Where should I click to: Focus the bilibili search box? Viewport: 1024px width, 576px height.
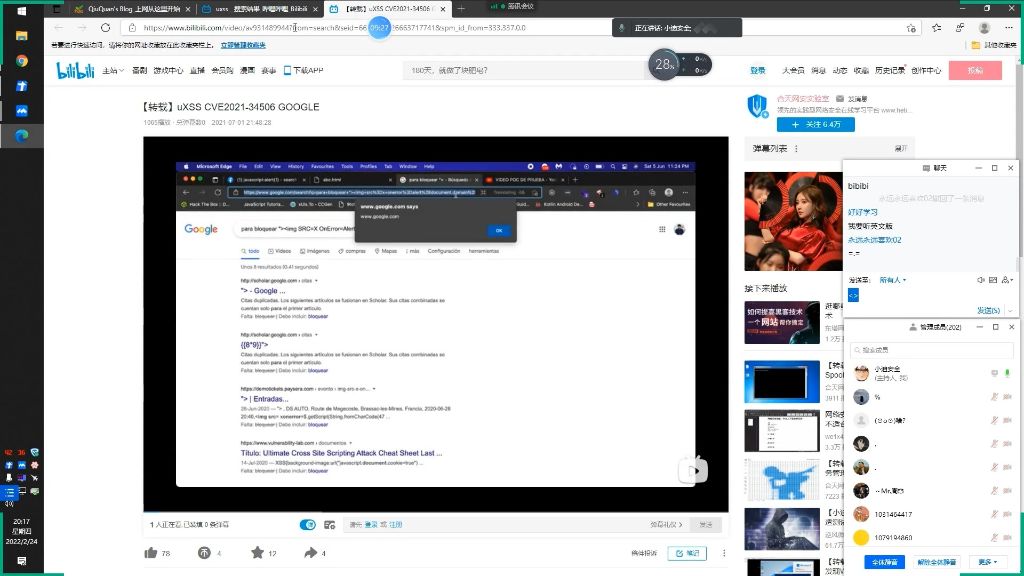tap(522, 71)
